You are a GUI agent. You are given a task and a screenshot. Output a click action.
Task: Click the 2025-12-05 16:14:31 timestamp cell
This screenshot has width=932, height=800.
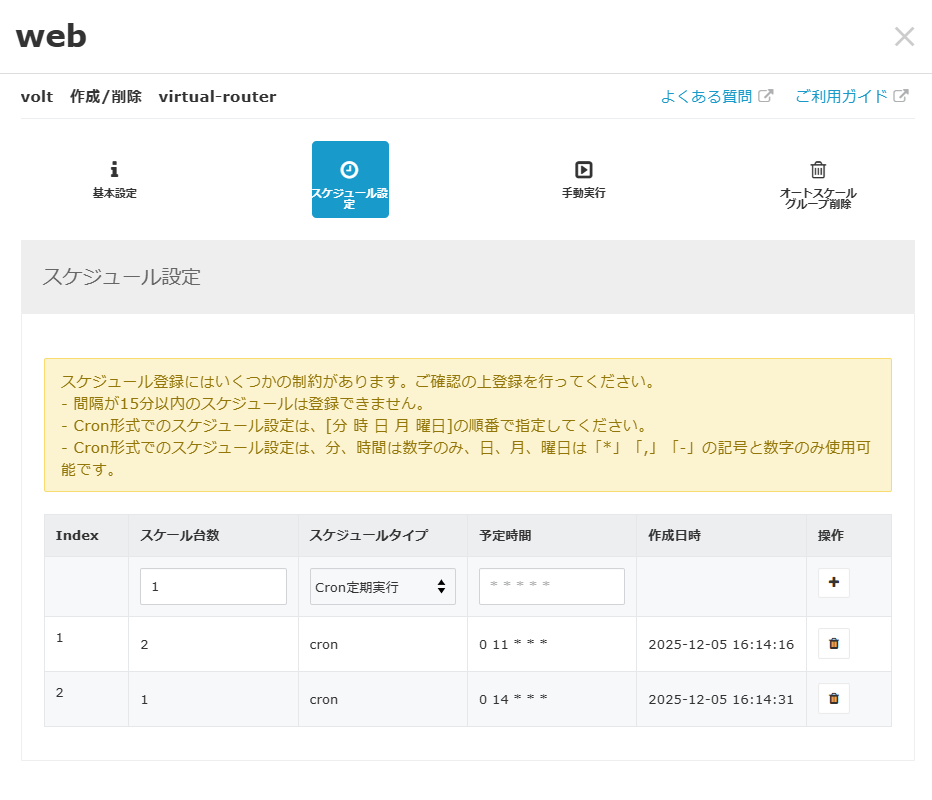(720, 700)
